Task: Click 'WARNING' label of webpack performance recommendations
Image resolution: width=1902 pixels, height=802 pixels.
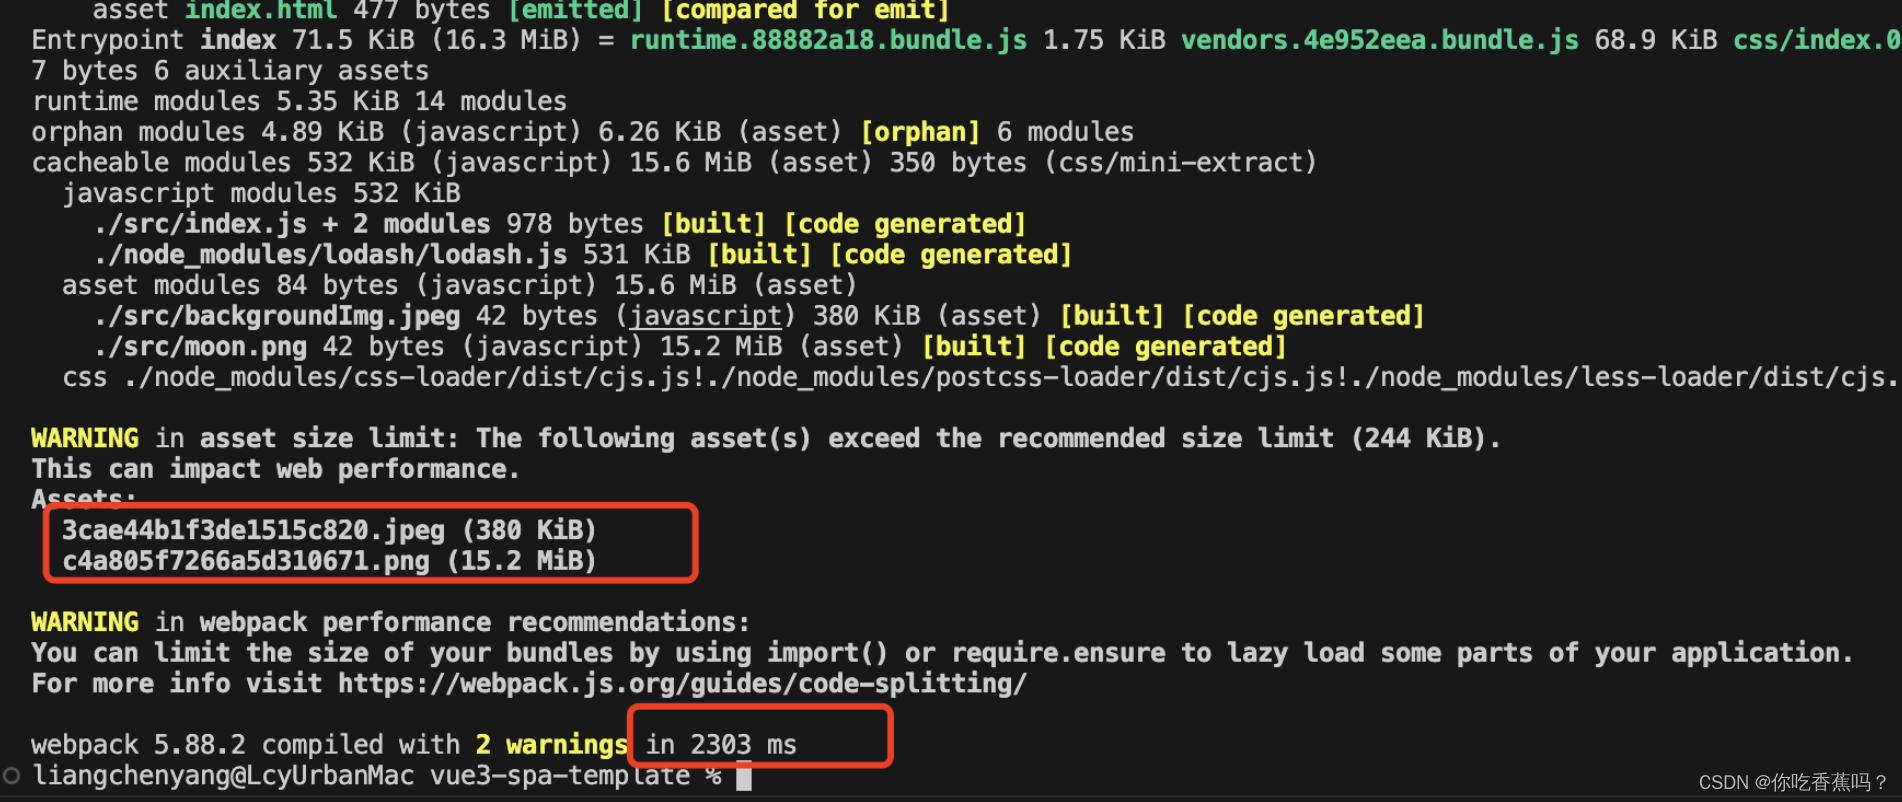Action: [x=85, y=622]
